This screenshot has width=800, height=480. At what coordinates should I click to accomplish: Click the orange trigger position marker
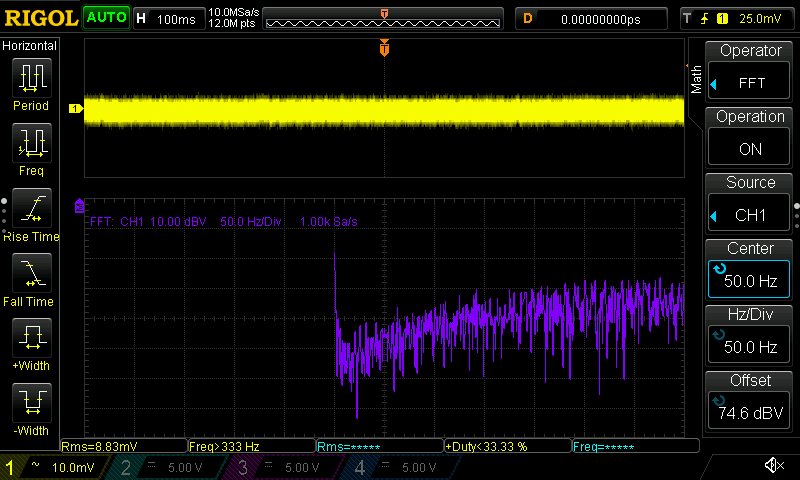(384, 48)
